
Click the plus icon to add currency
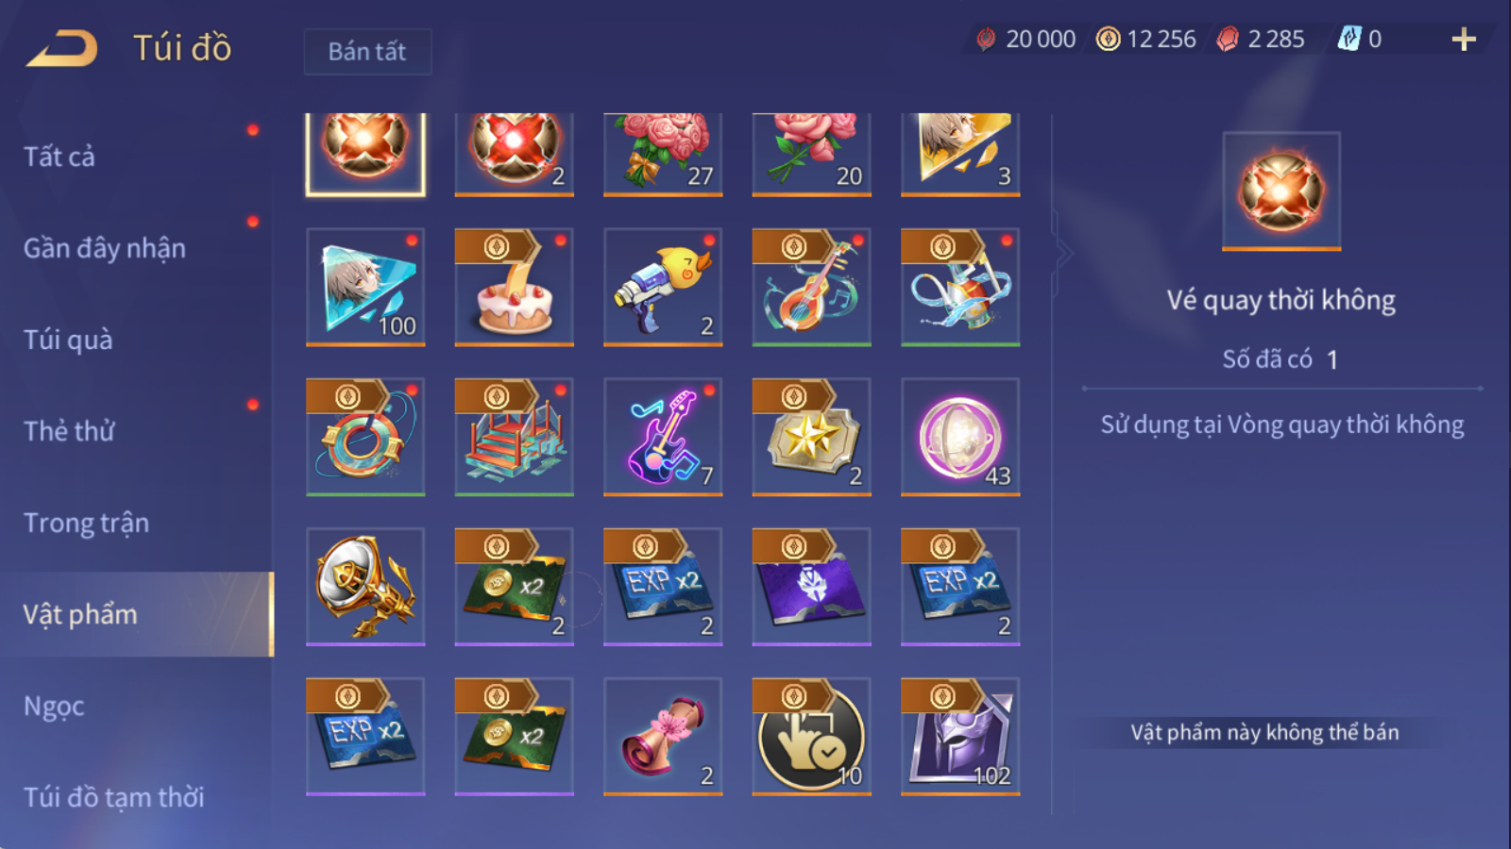[x=1463, y=39]
